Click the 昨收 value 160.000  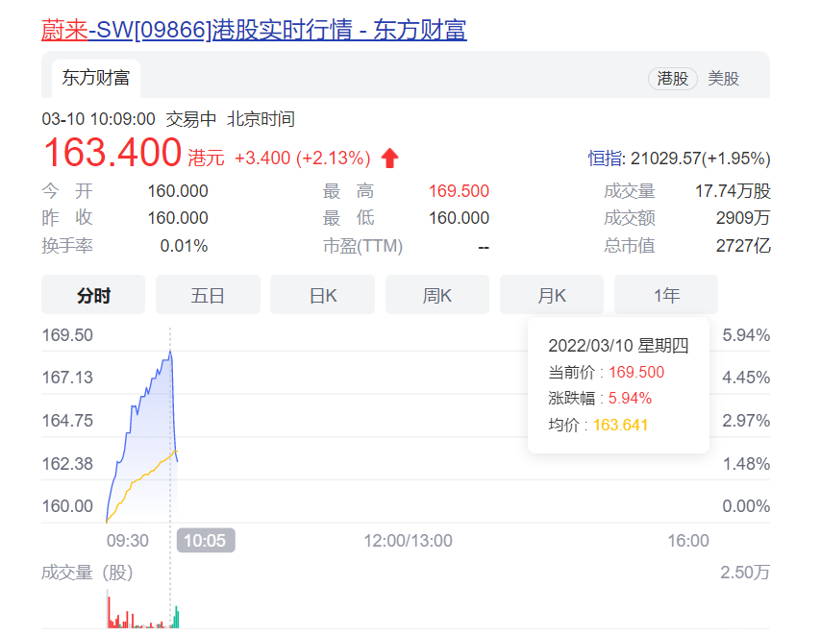(x=178, y=218)
